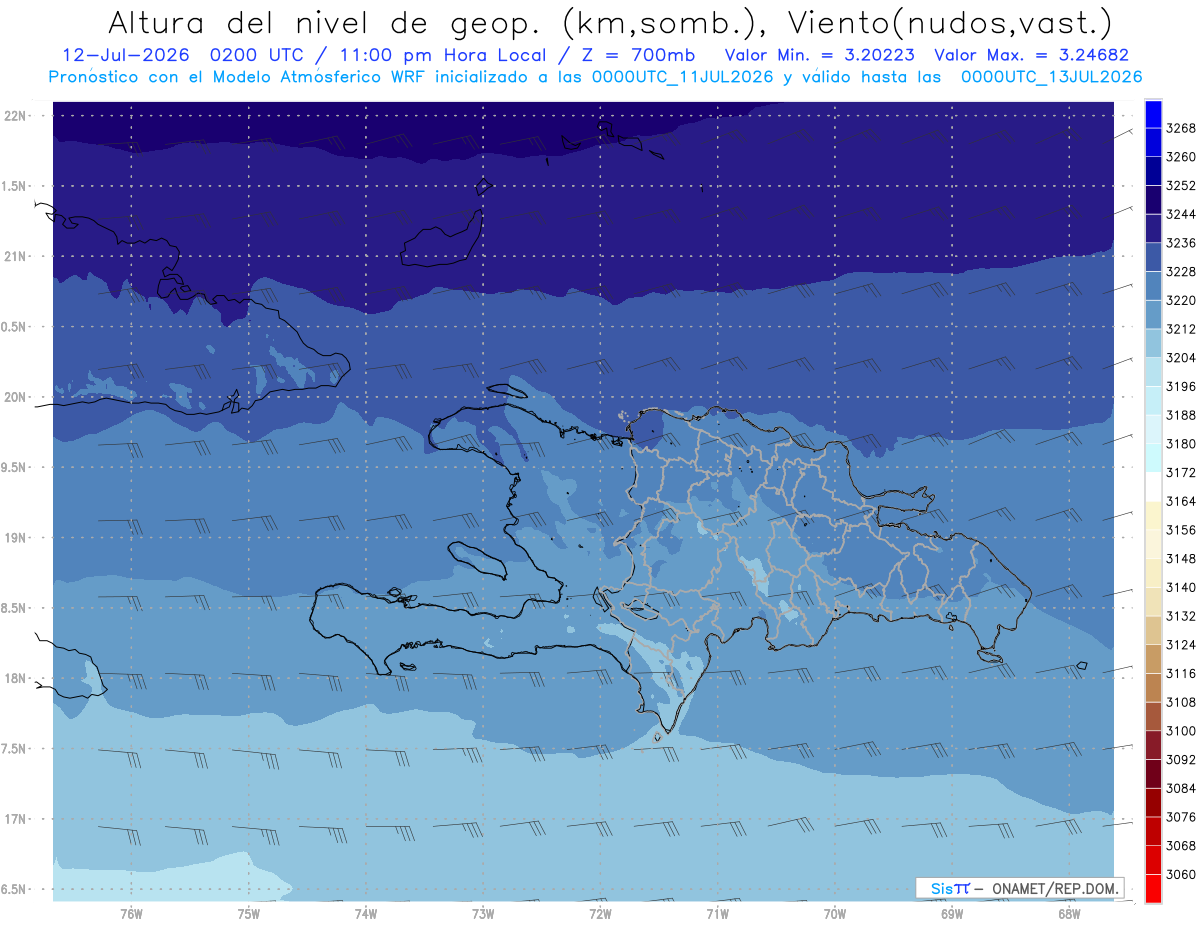Pick the colorbar swatch between 3268 and 3260
This screenshot has height=927, width=1200.
point(1153,142)
